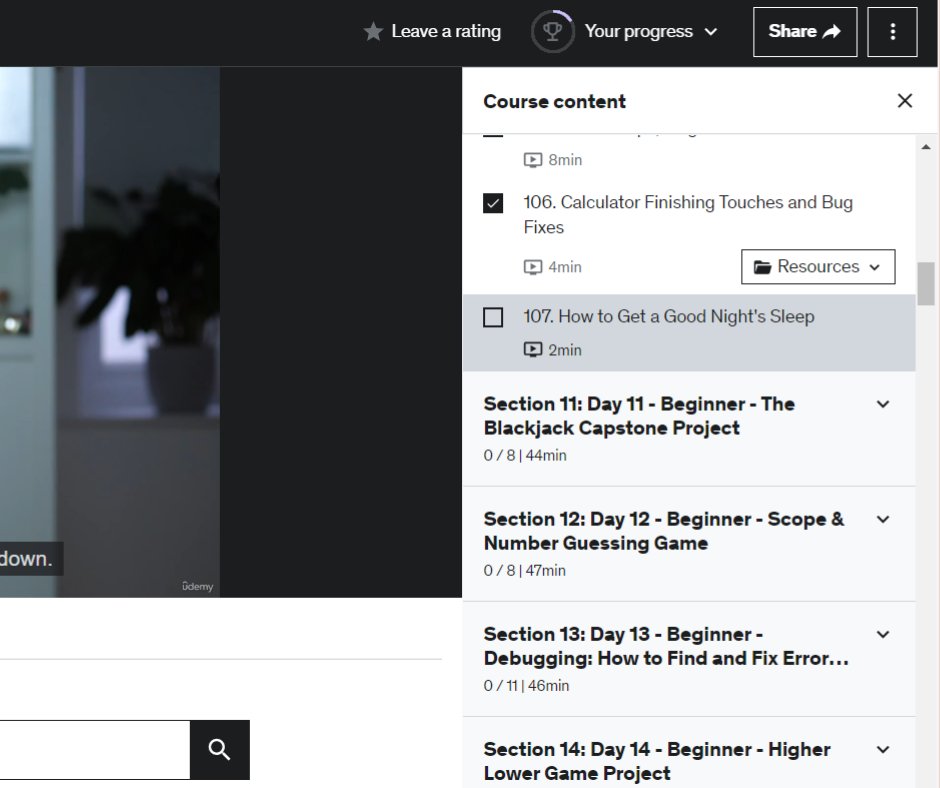Image resolution: width=940 pixels, height=788 pixels.
Task: Click the search input field
Action: click(95, 750)
